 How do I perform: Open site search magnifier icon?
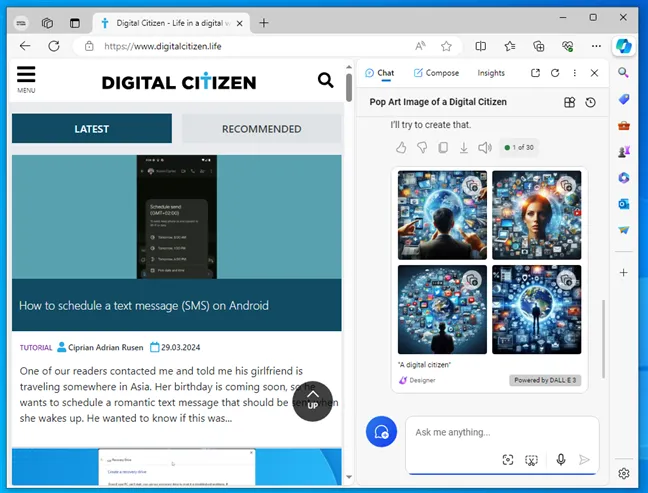pos(325,80)
